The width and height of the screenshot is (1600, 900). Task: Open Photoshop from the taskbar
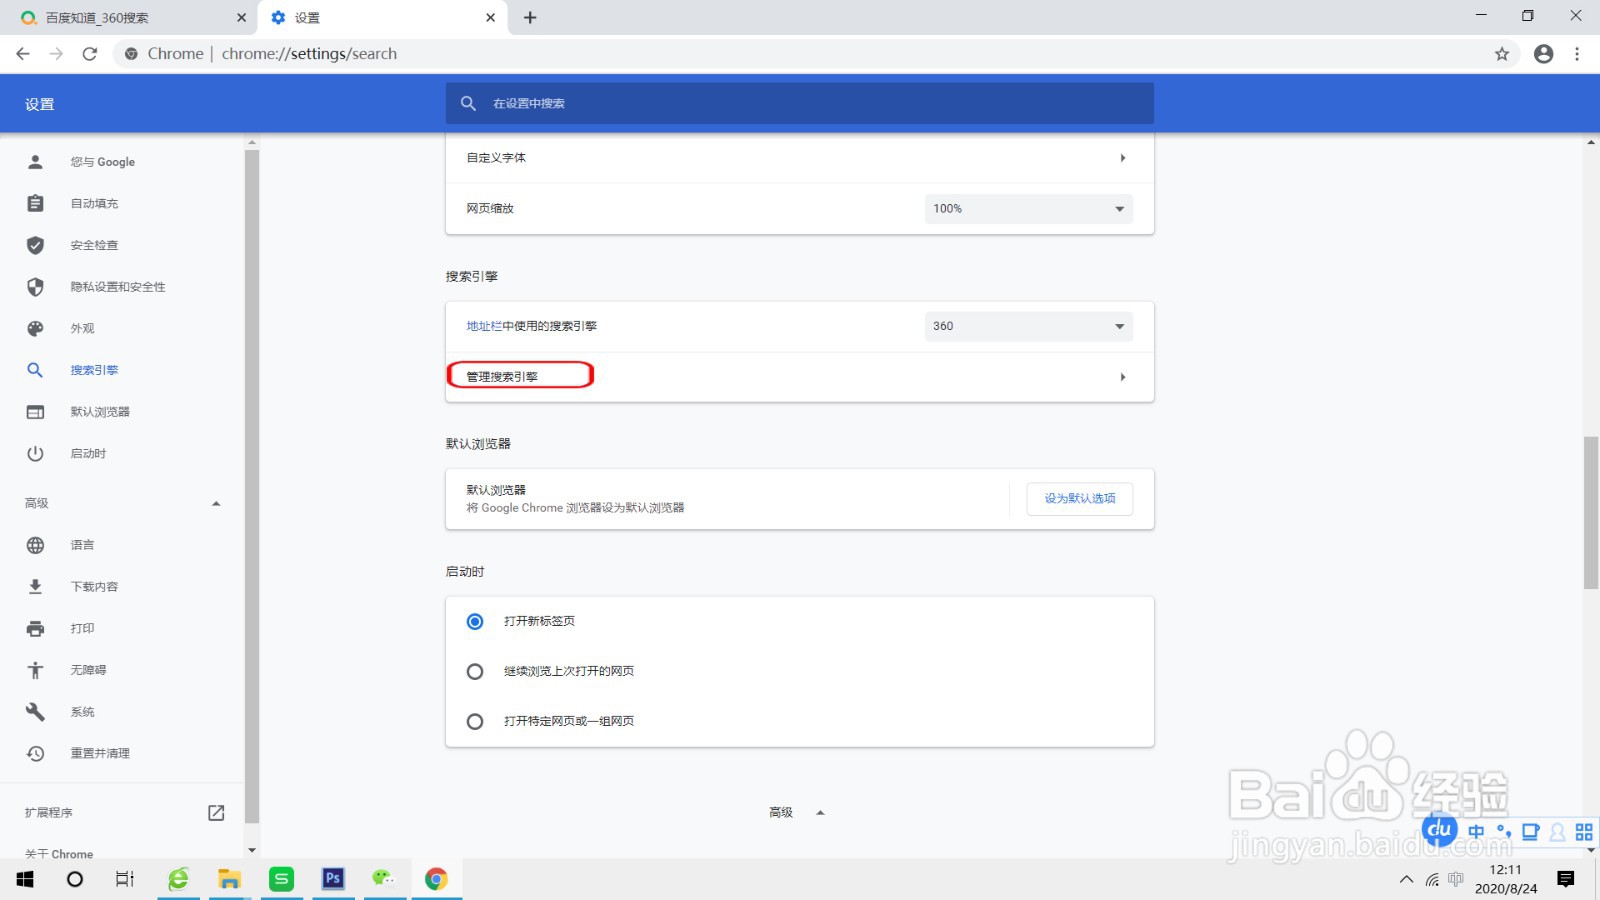tap(333, 879)
